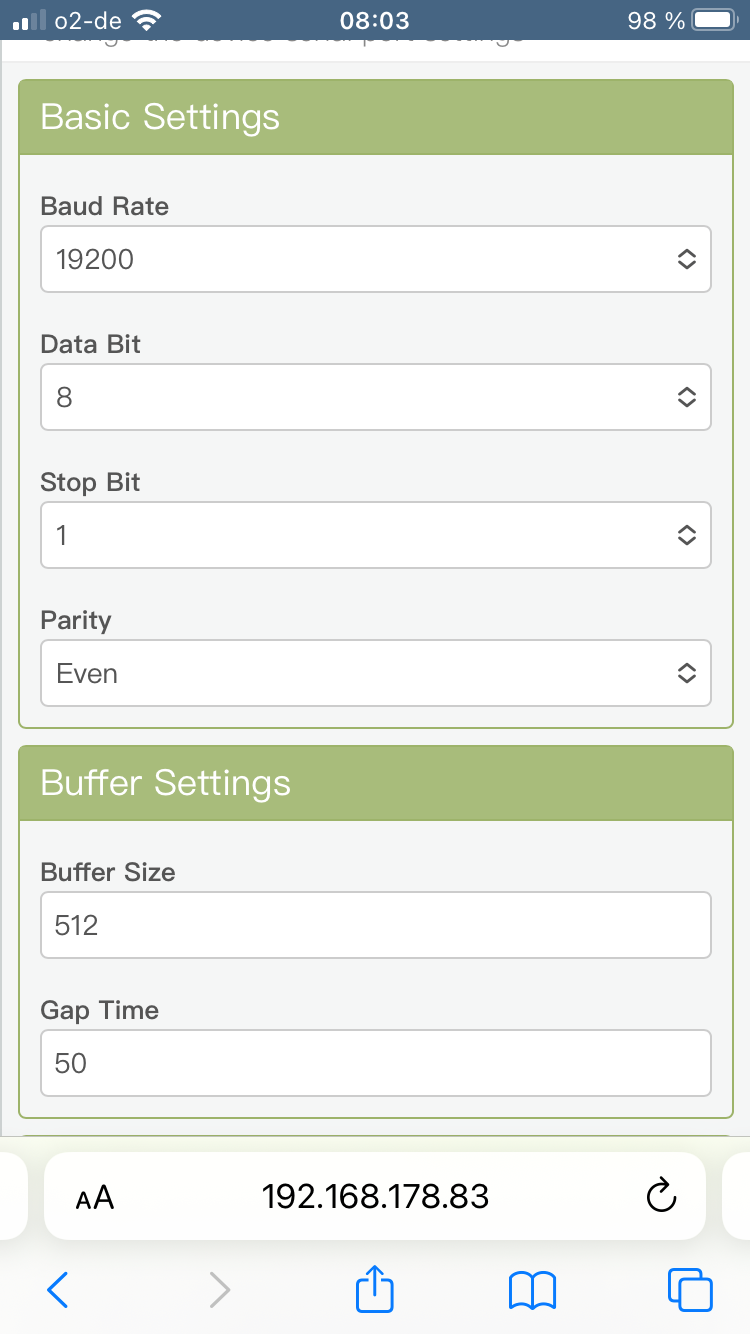Tap the Safari back arrow
The height and width of the screenshot is (1334, 750).
(x=58, y=1289)
